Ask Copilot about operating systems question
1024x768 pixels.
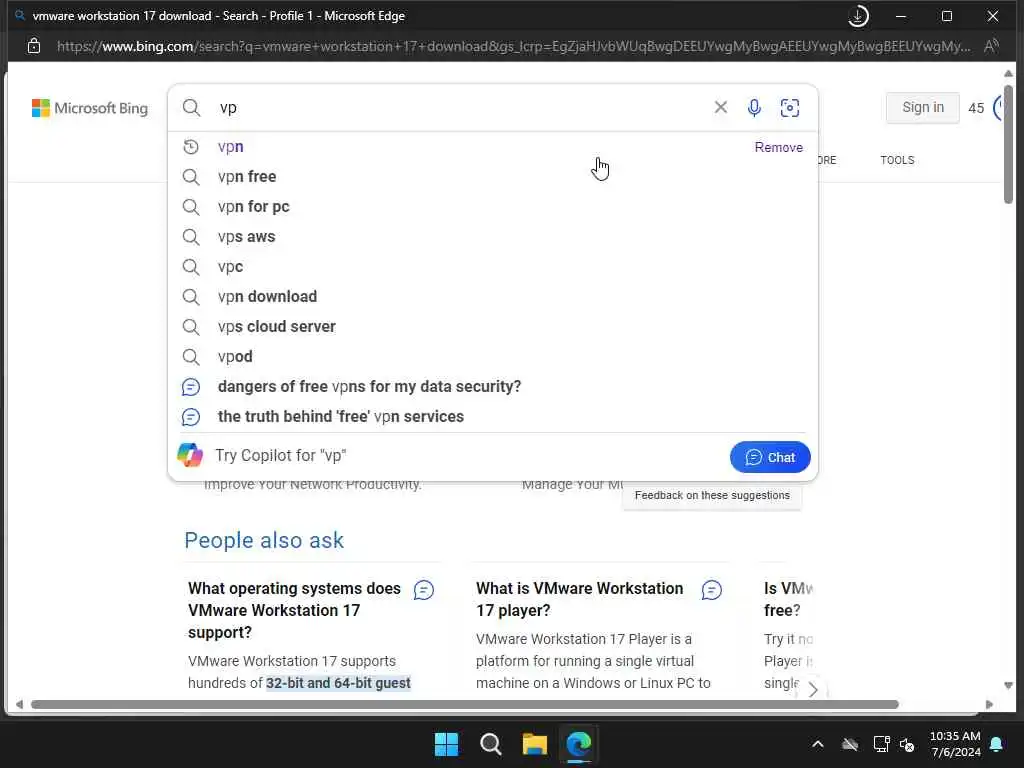(x=424, y=590)
